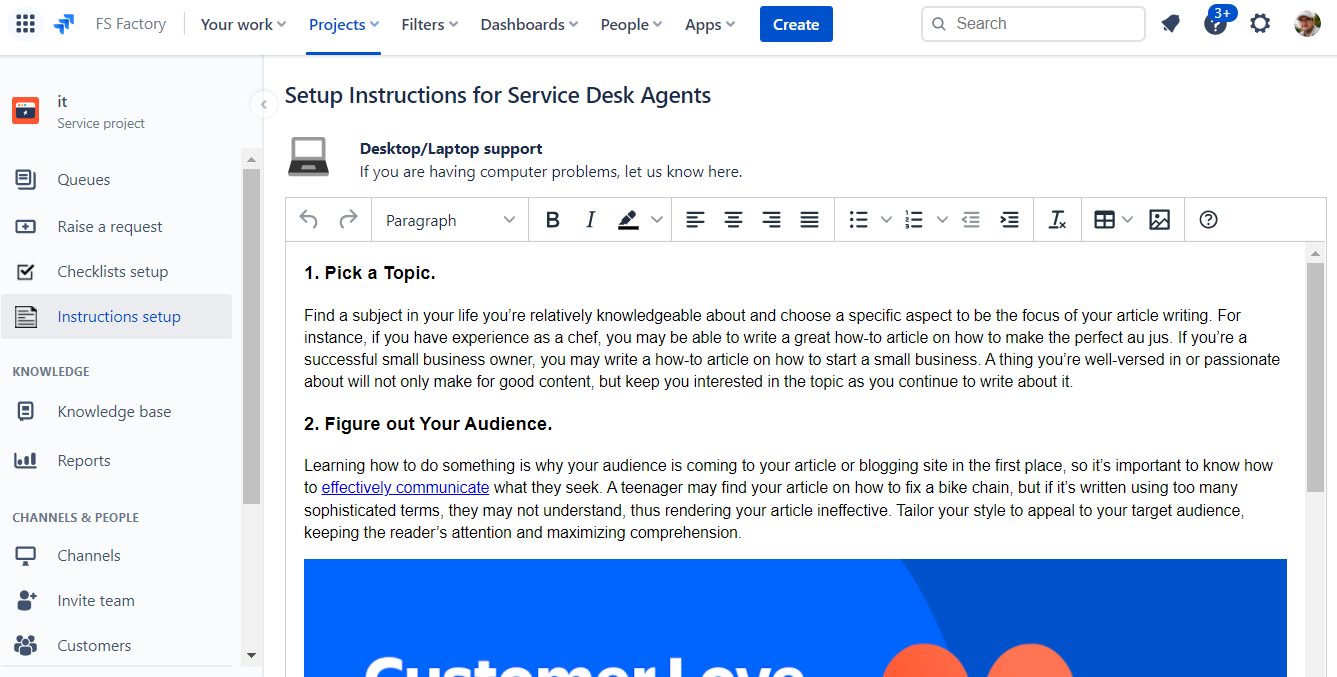Open the Paragraph style dropdown
This screenshot has width=1337, height=677.
(x=450, y=220)
